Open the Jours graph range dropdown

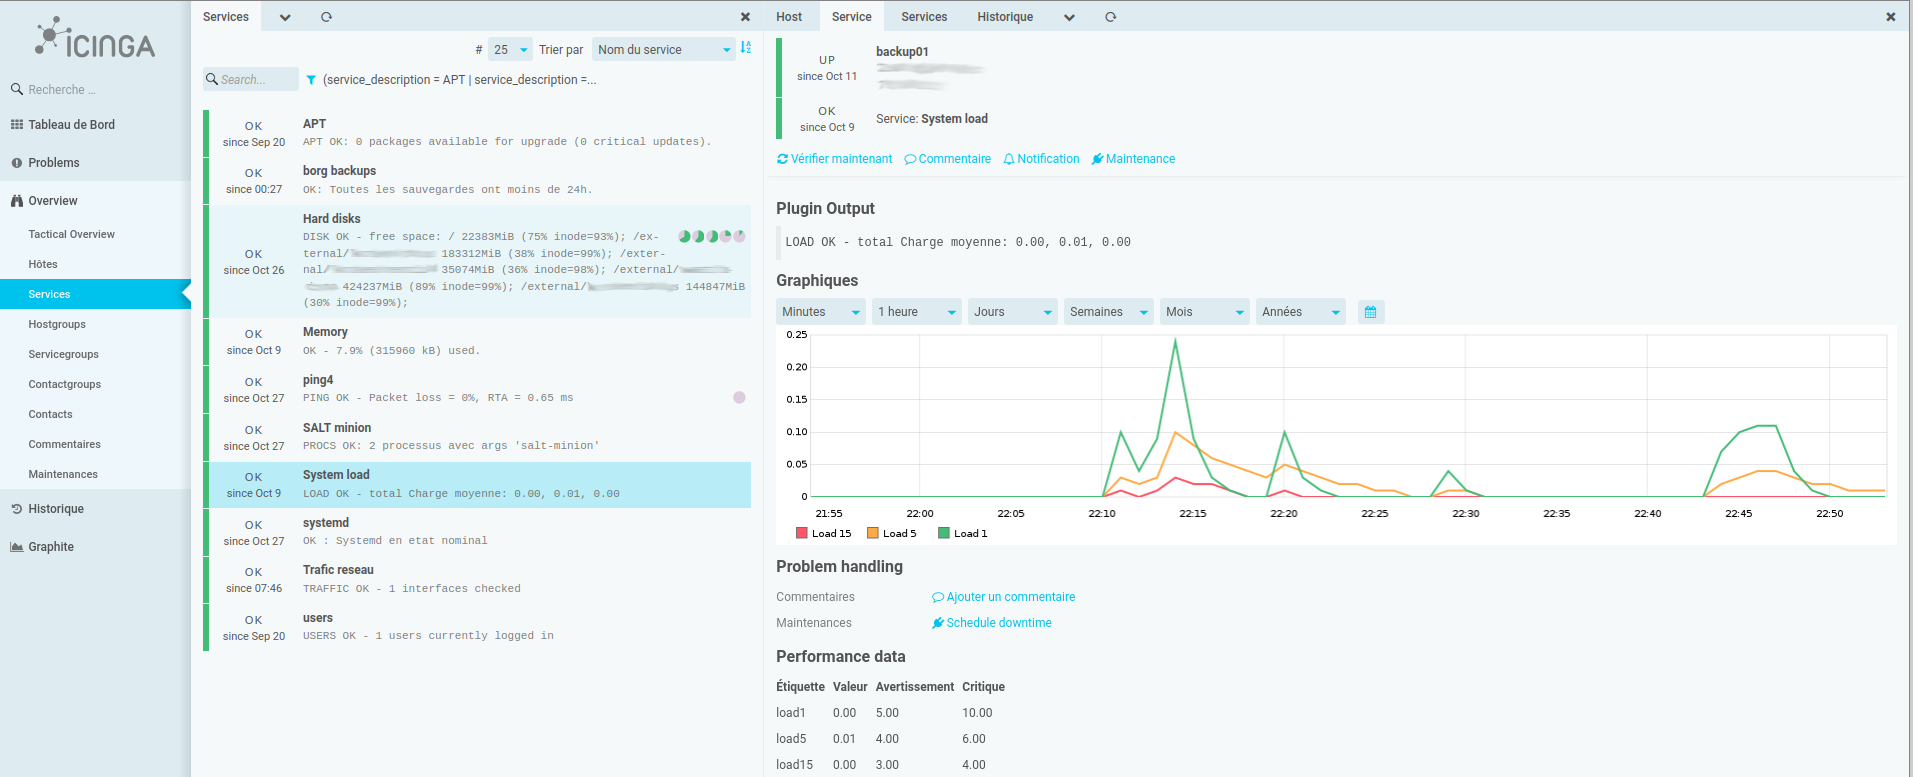click(1012, 312)
